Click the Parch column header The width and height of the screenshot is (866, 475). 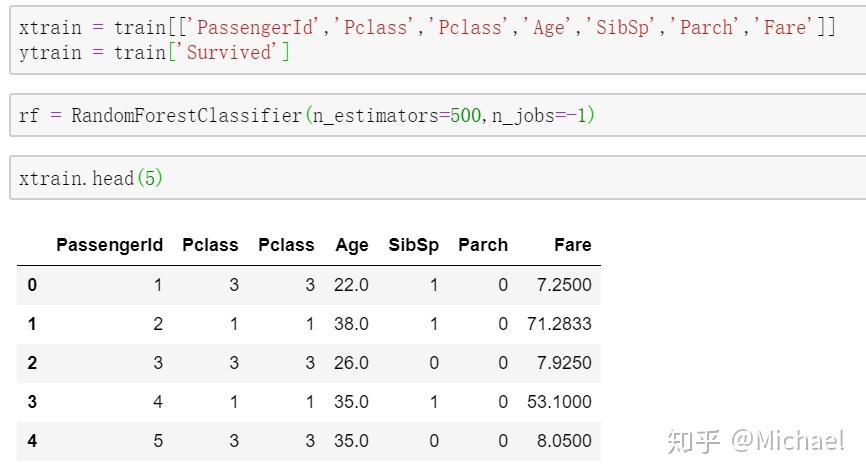click(483, 245)
